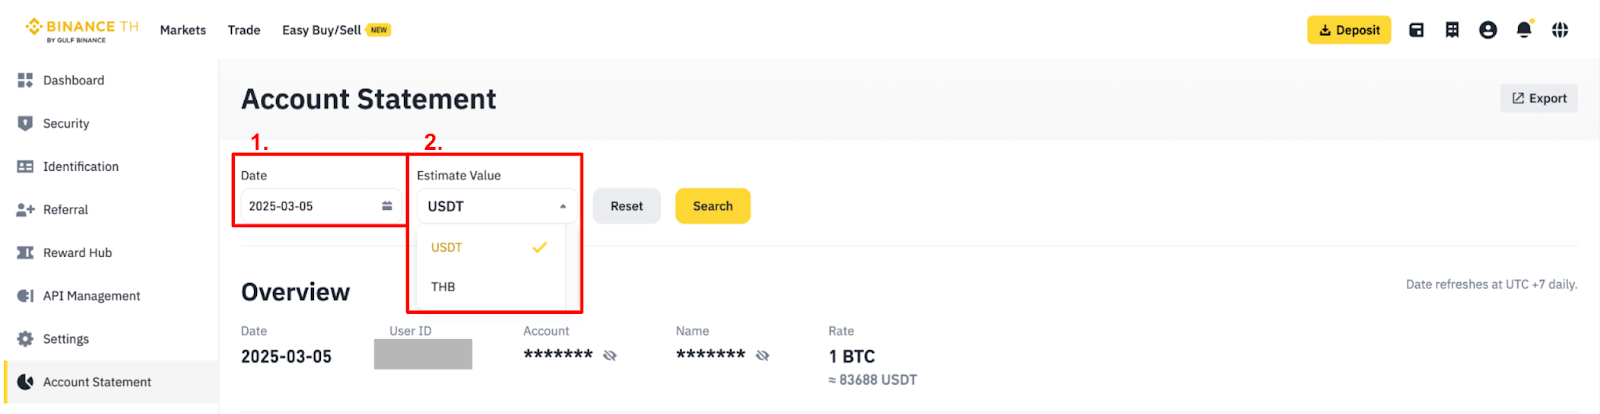Open Easy Buy/Sell menu item
Image resolution: width=1600 pixels, height=414 pixels.
(x=322, y=30)
